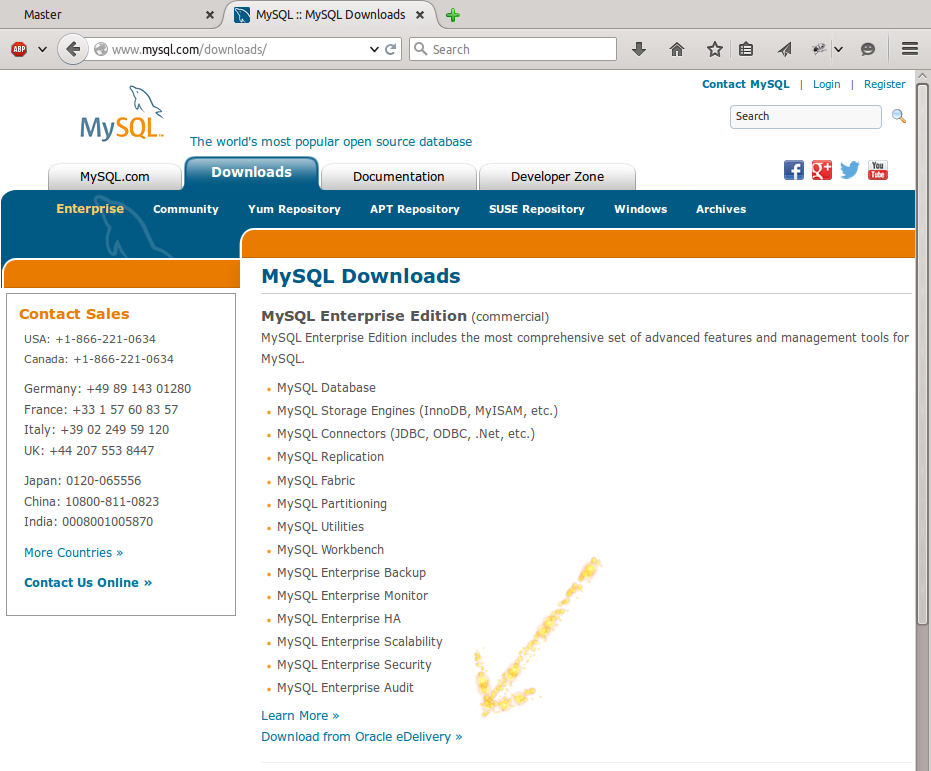The image size is (931, 771).
Task: Follow the Learn More » link
Action: pos(300,716)
